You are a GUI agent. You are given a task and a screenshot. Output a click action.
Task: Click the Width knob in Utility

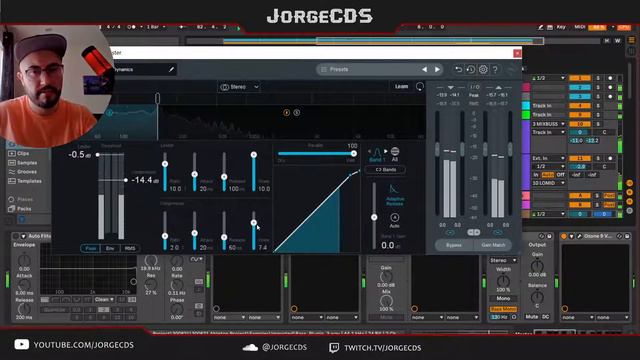point(503,280)
